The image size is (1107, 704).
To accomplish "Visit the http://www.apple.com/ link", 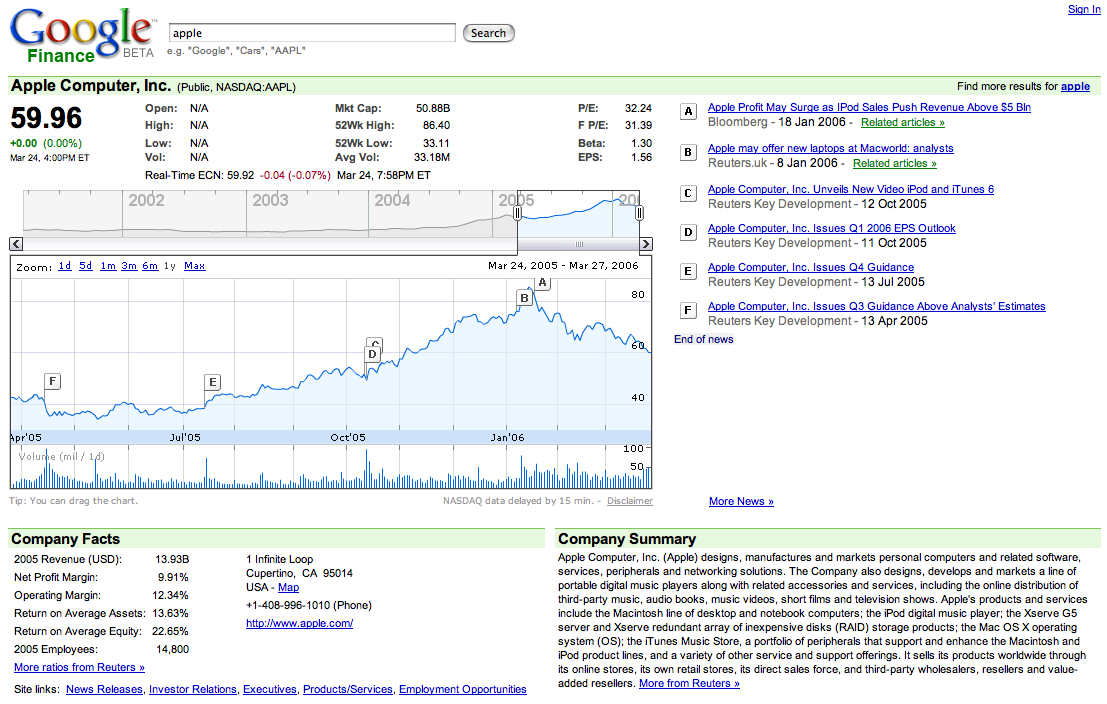I will coord(299,624).
